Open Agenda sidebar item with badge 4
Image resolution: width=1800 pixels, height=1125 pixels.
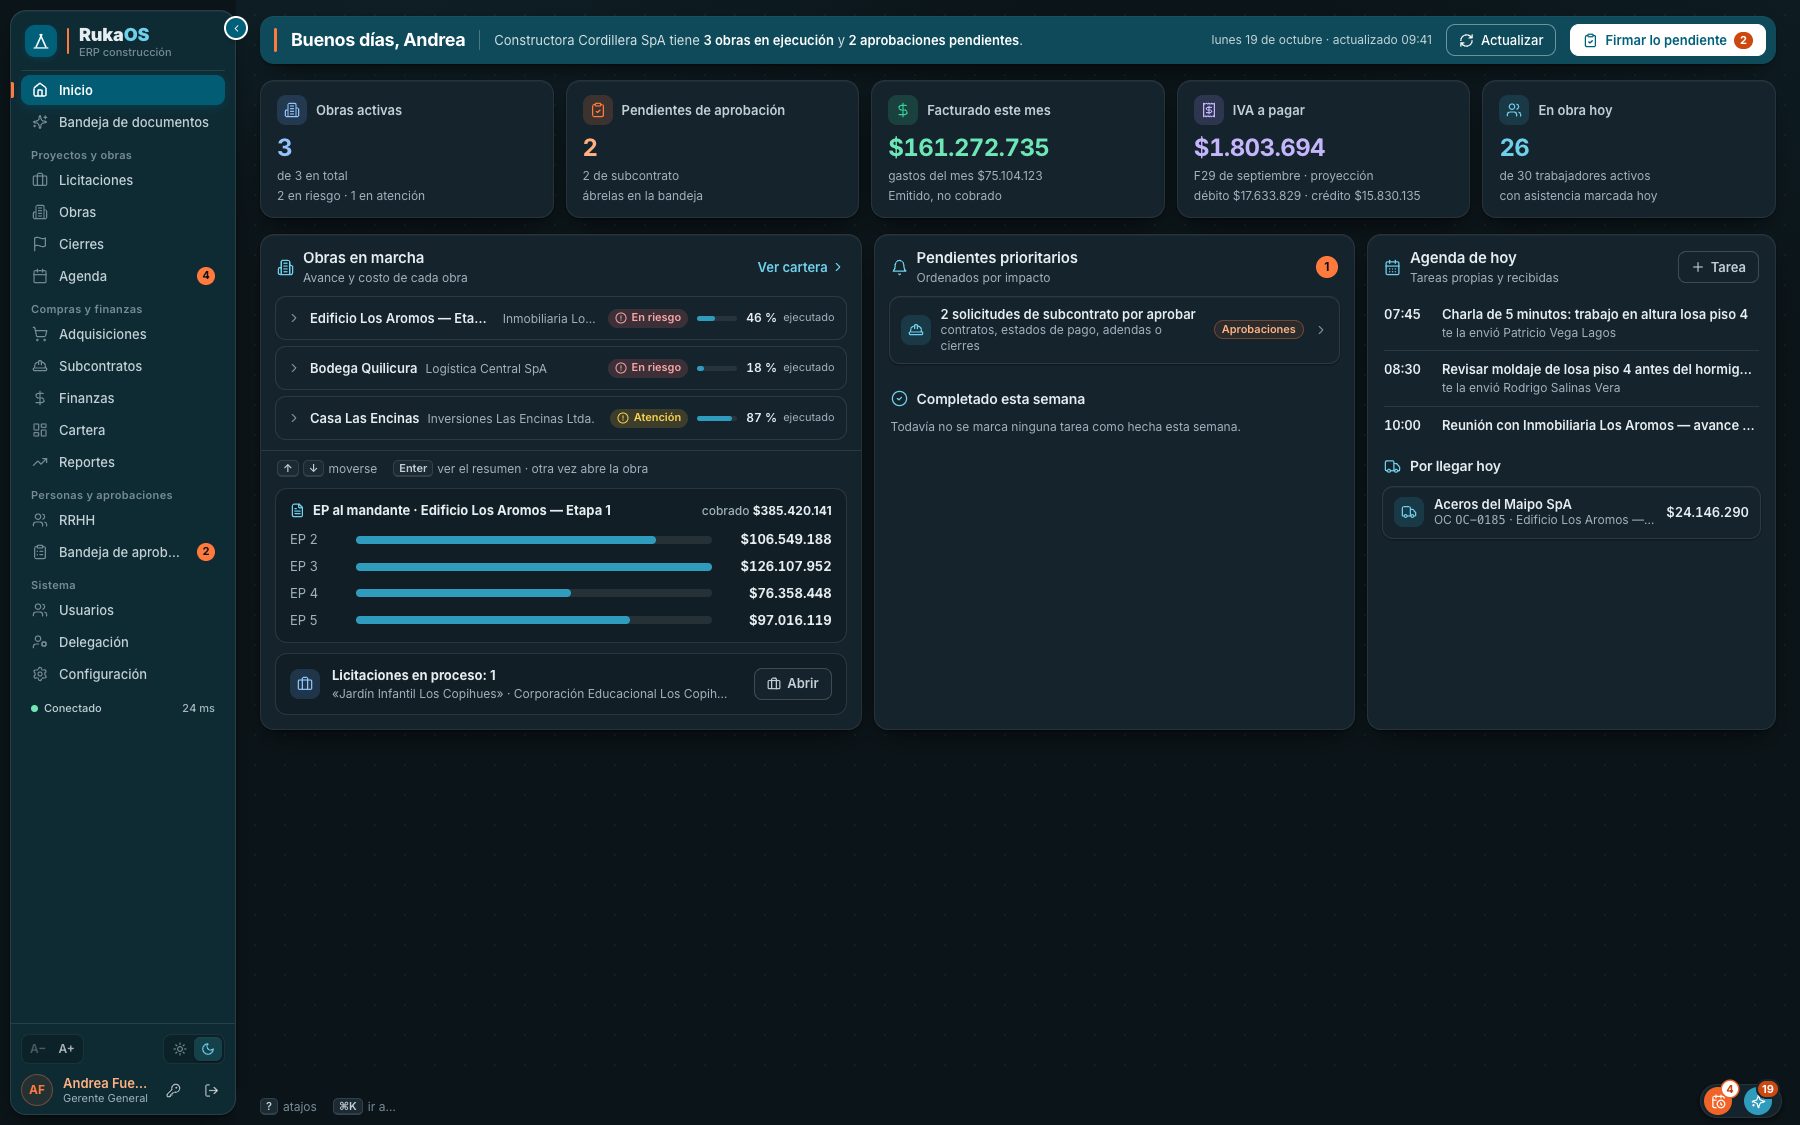tap(123, 276)
